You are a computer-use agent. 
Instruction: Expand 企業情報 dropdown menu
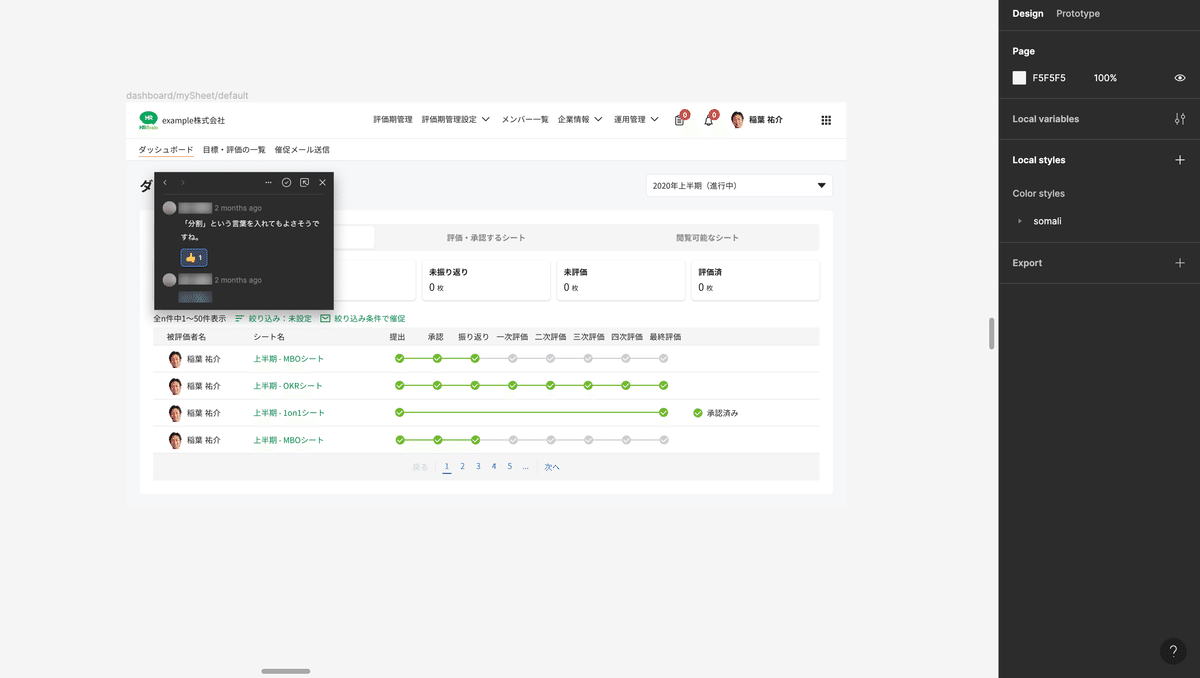[580, 120]
